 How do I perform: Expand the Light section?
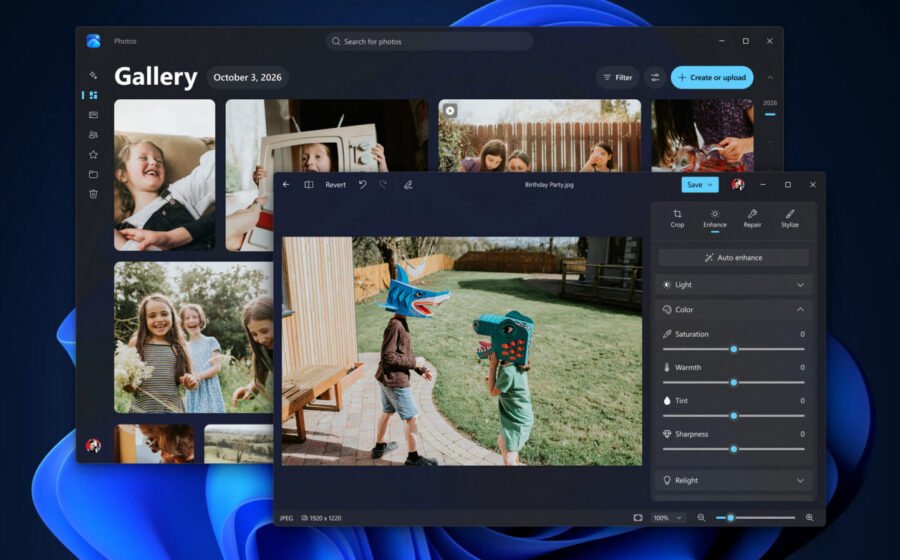pyautogui.click(x=734, y=285)
